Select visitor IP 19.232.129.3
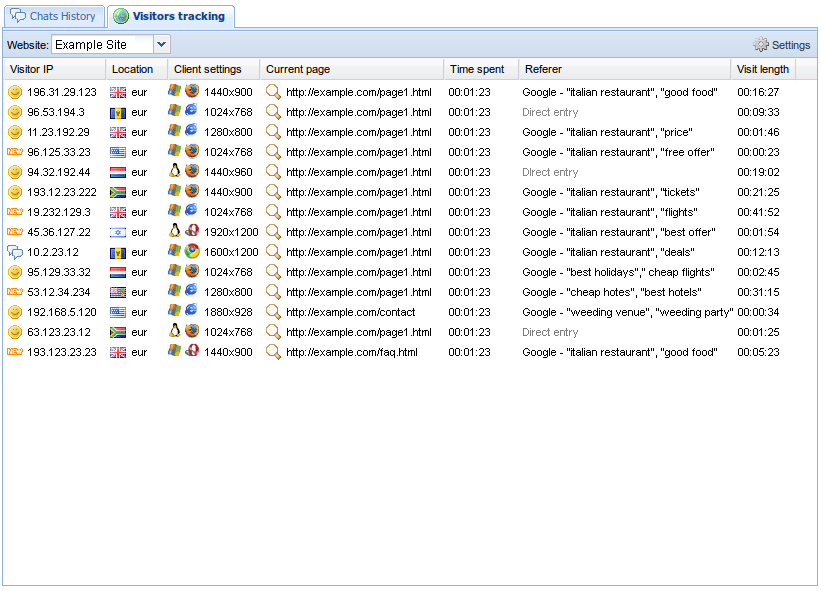821x591 pixels. (x=59, y=212)
